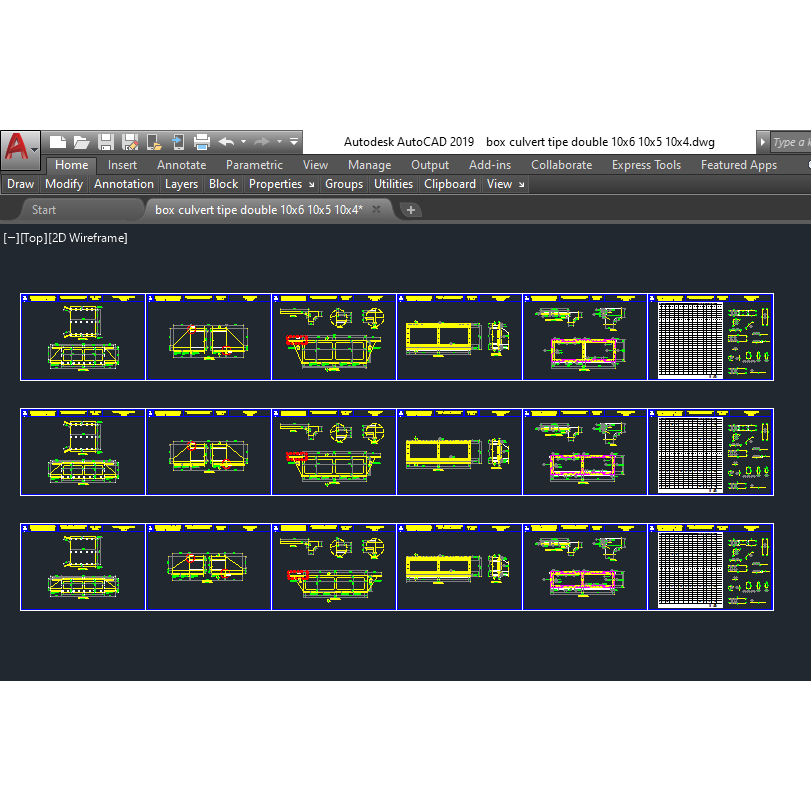Create a new drawing
Image resolution: width=811 pixels, height=811 pixels.
point(57,142)
